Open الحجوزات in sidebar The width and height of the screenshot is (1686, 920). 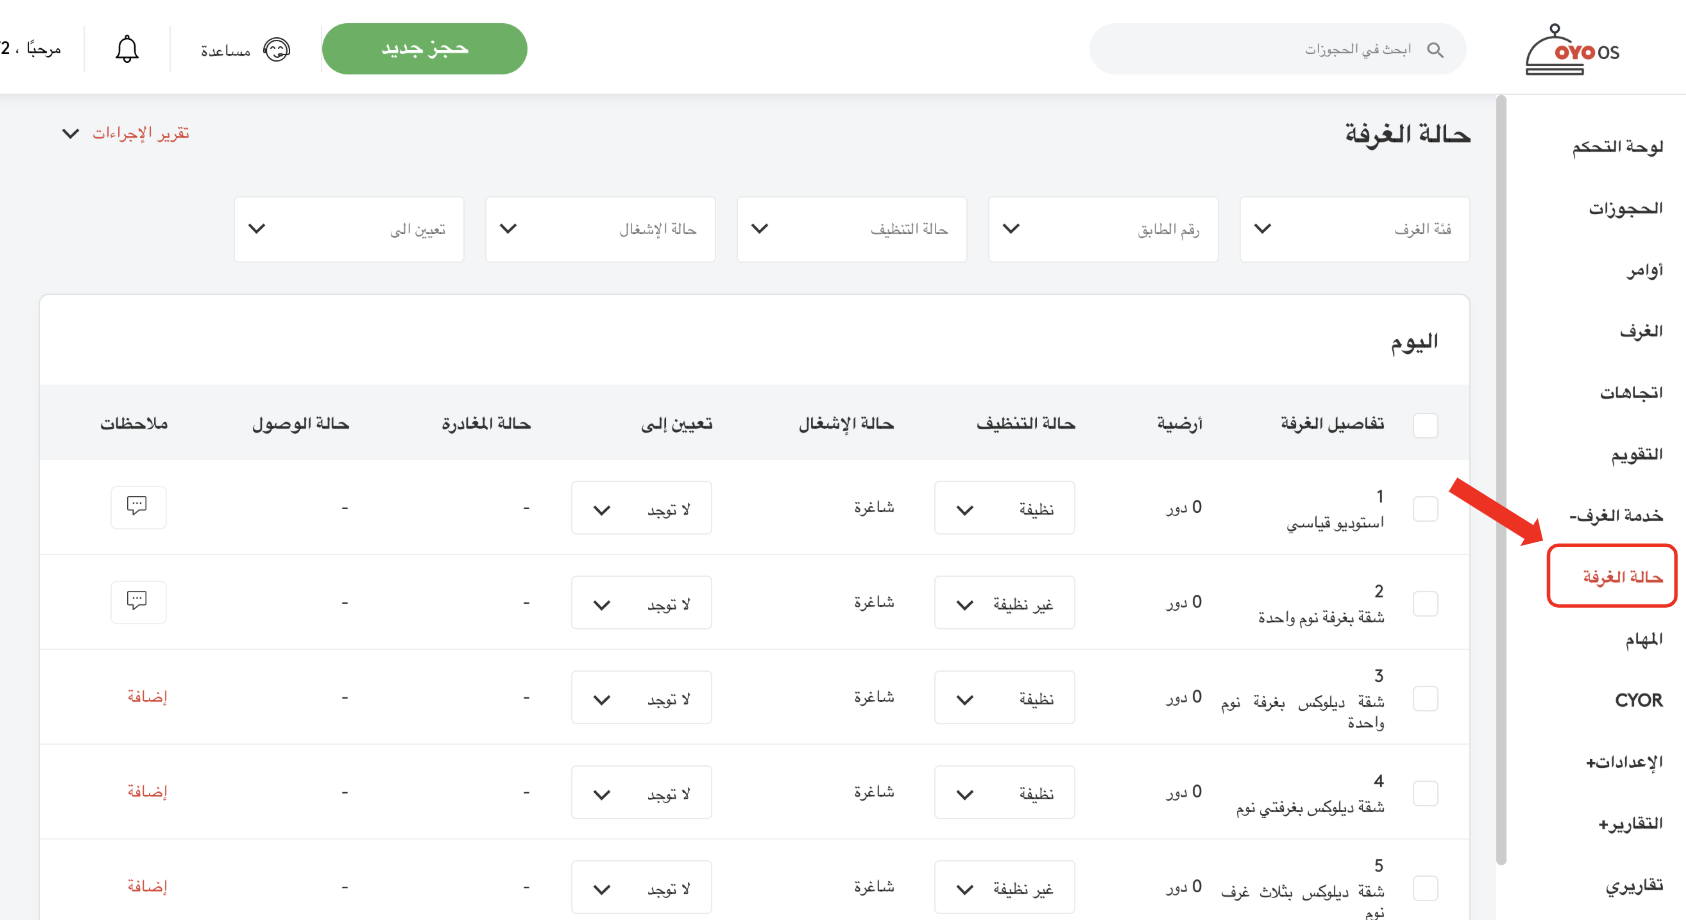click(1626, 209)
